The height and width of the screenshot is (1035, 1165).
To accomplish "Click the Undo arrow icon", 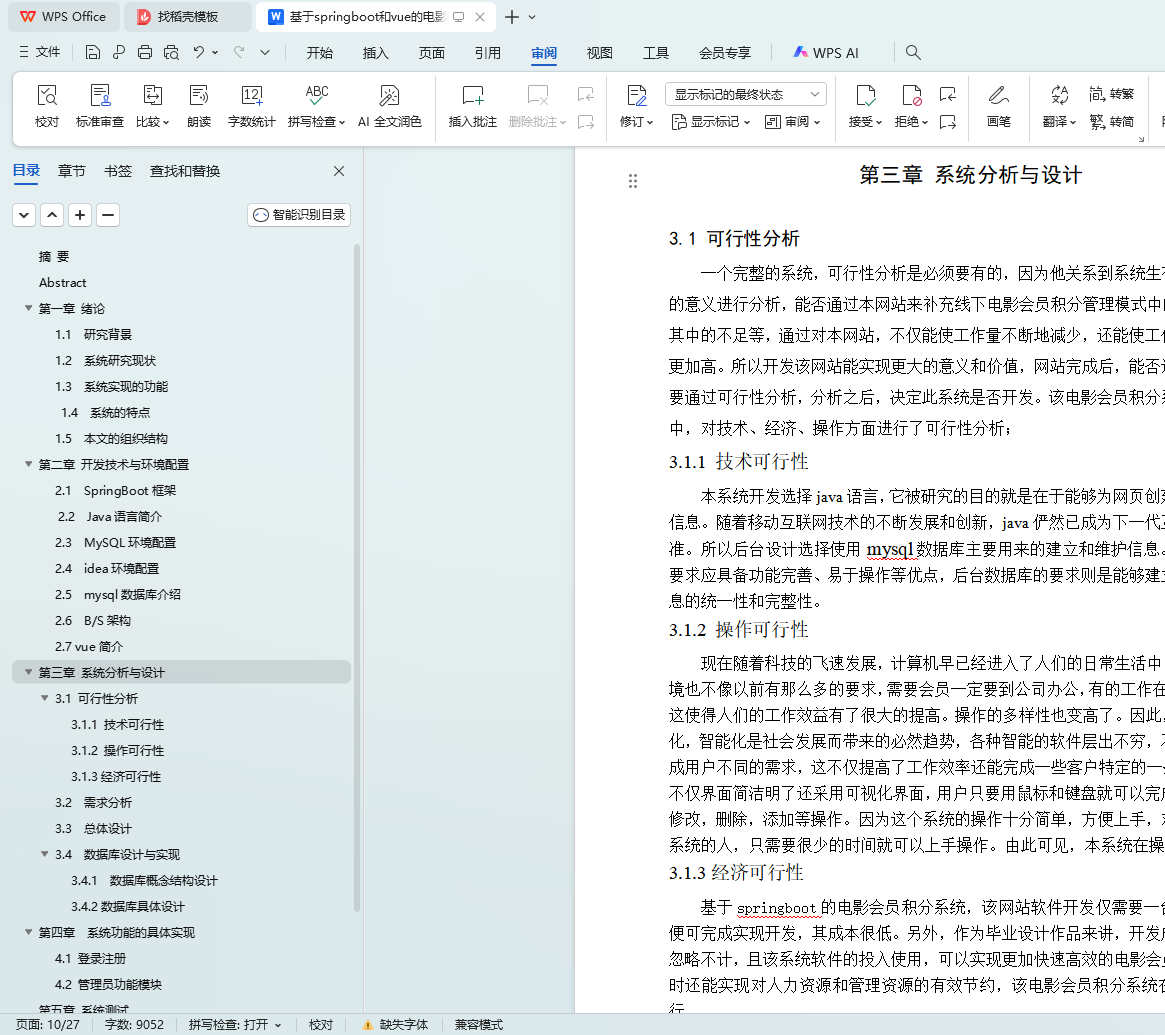I will pyautogui.click(x=198, y=53).
